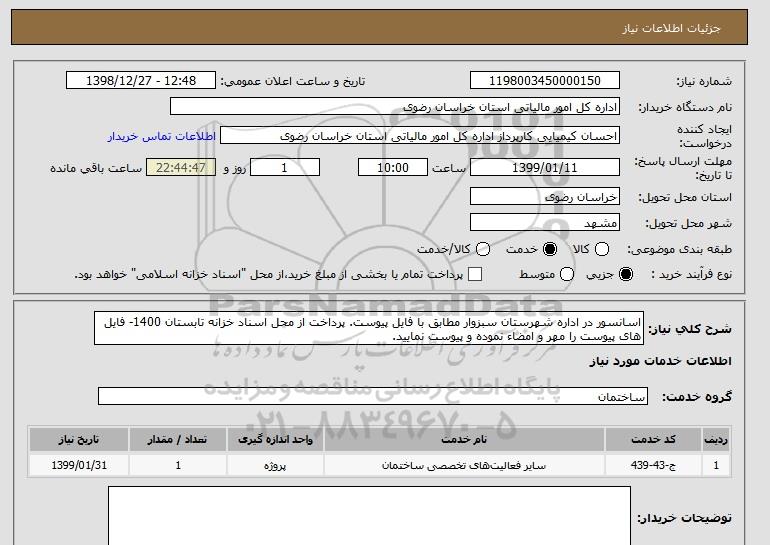Click the ردیف column header
The height and width of the screenshot is (545, 770).
pos(715,439)
